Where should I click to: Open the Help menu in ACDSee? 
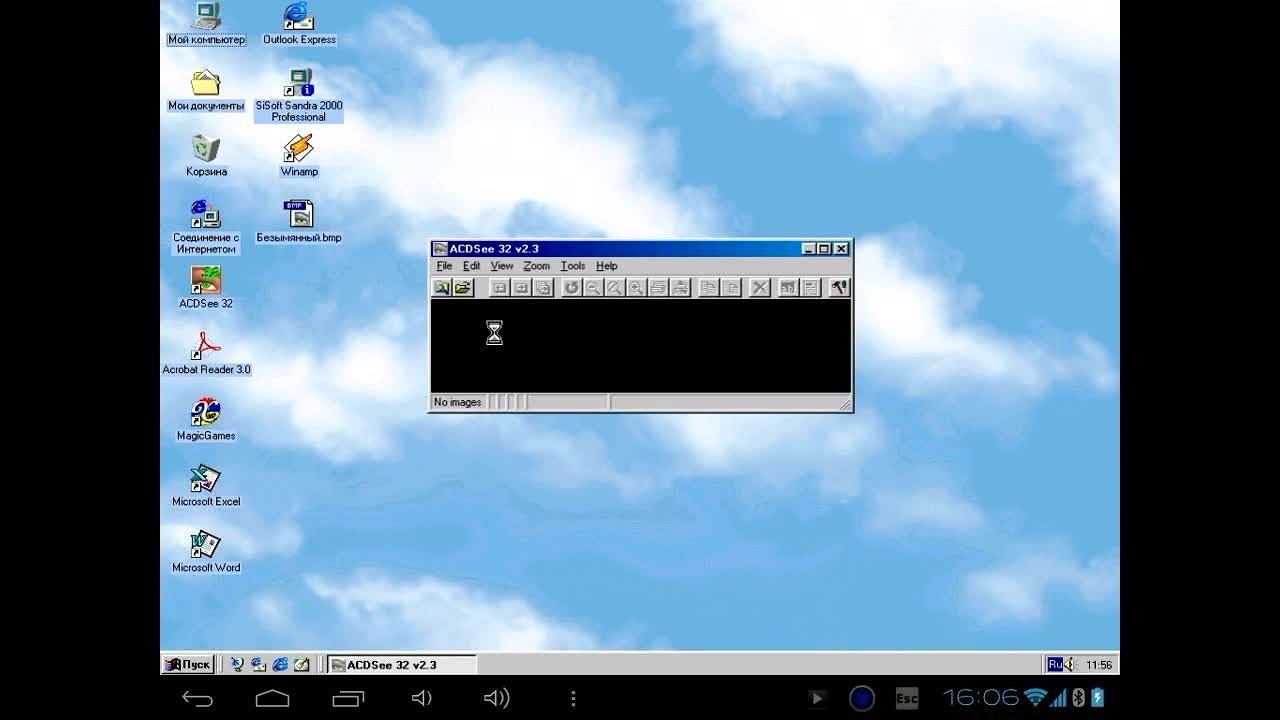pyautogui.click(x=607, y=266)
